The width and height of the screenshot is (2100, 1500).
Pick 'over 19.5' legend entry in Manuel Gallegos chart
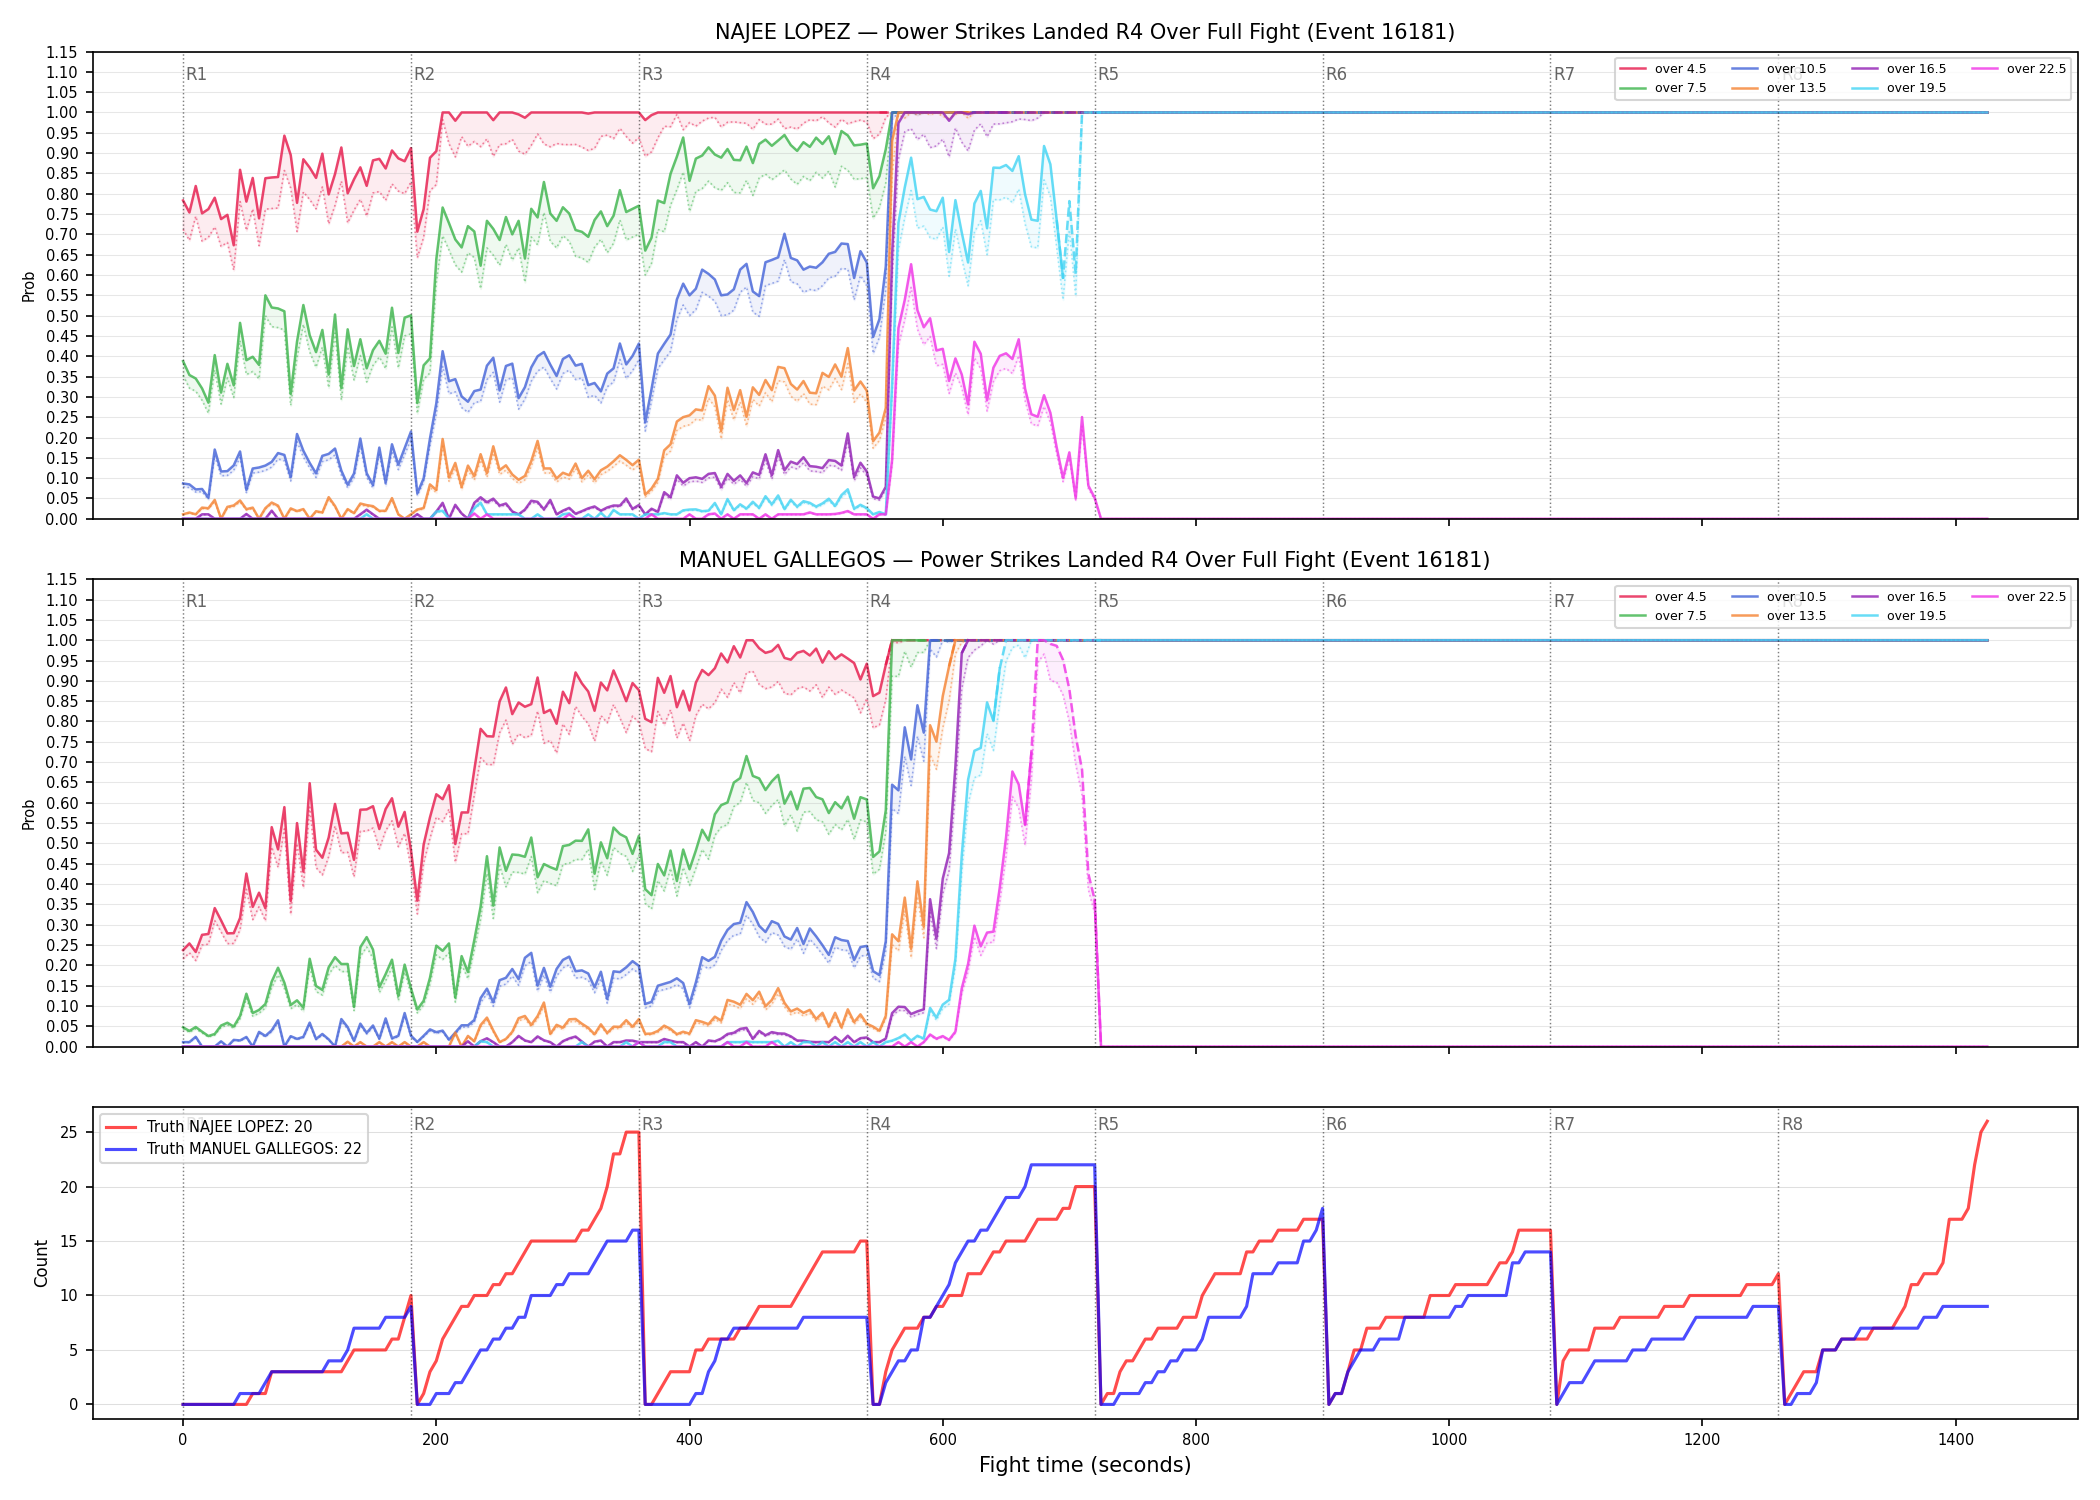[1899, 616]
